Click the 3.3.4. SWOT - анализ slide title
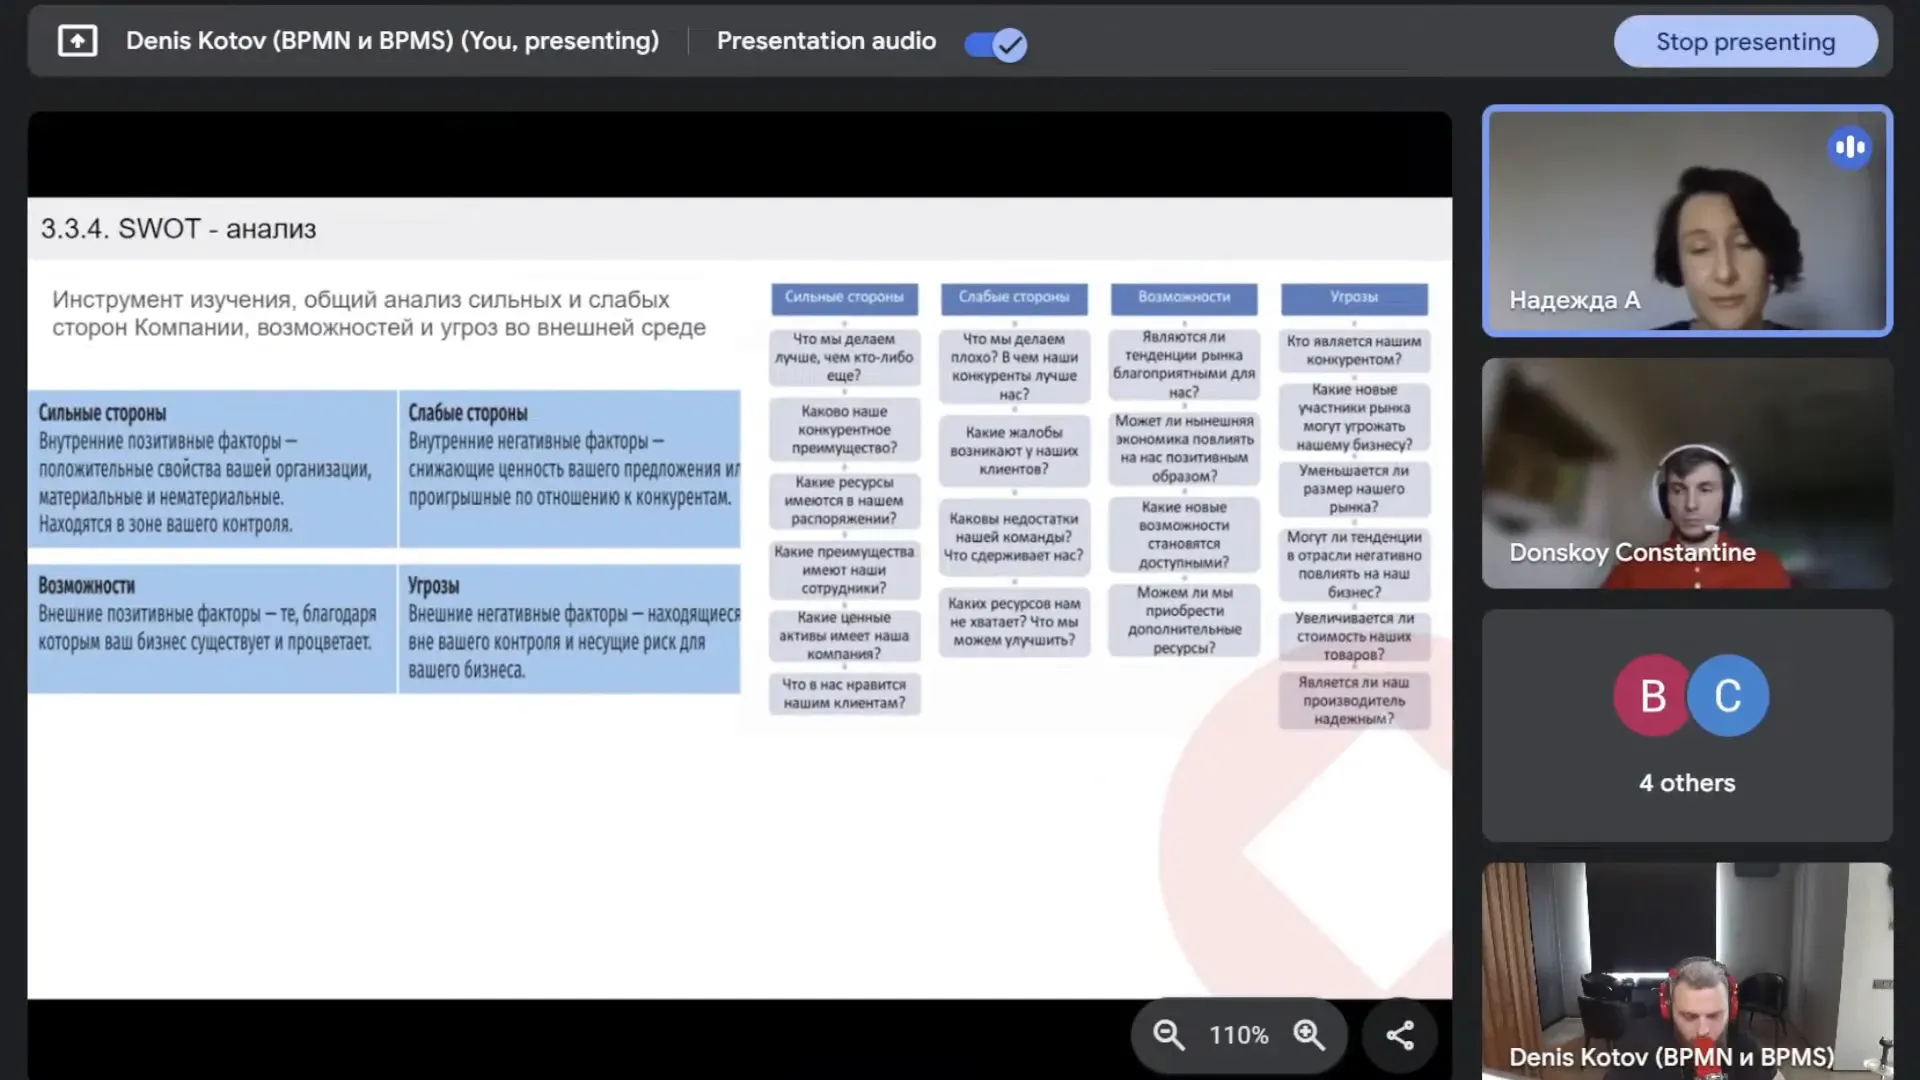1920x1080 pixels. coord(178,229)
